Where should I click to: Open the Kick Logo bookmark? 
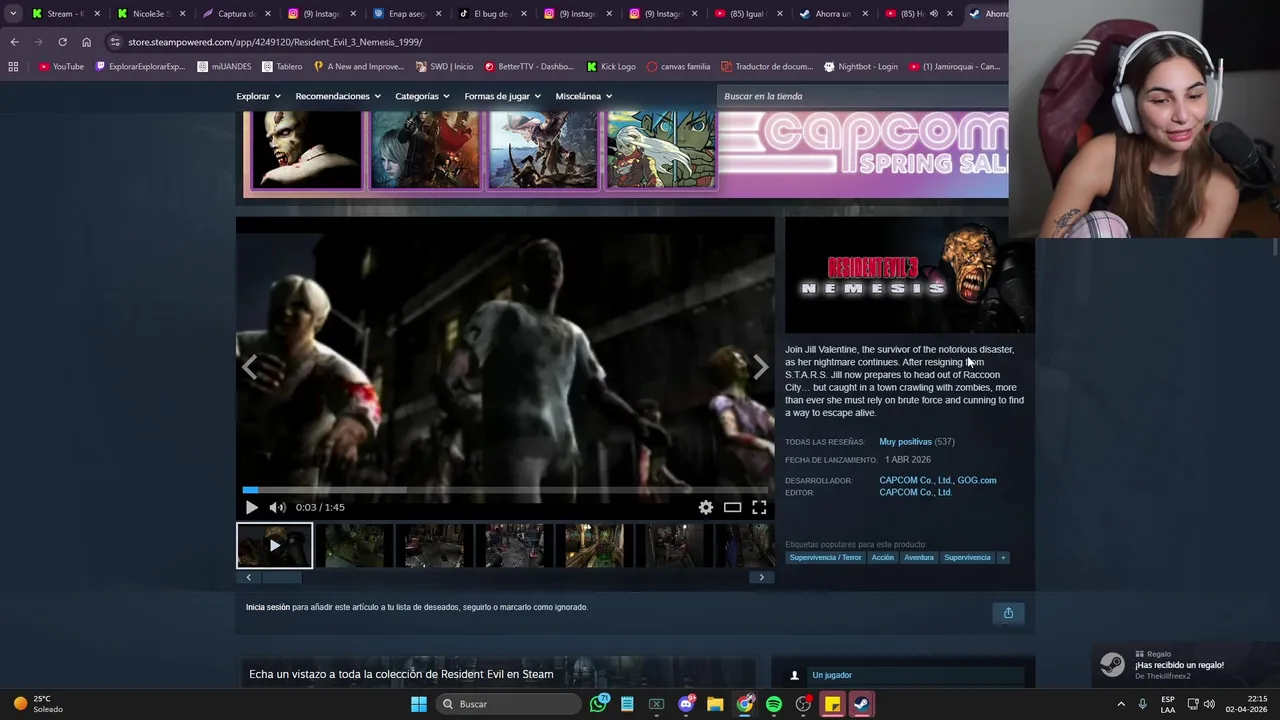click(x=611, y=67)
